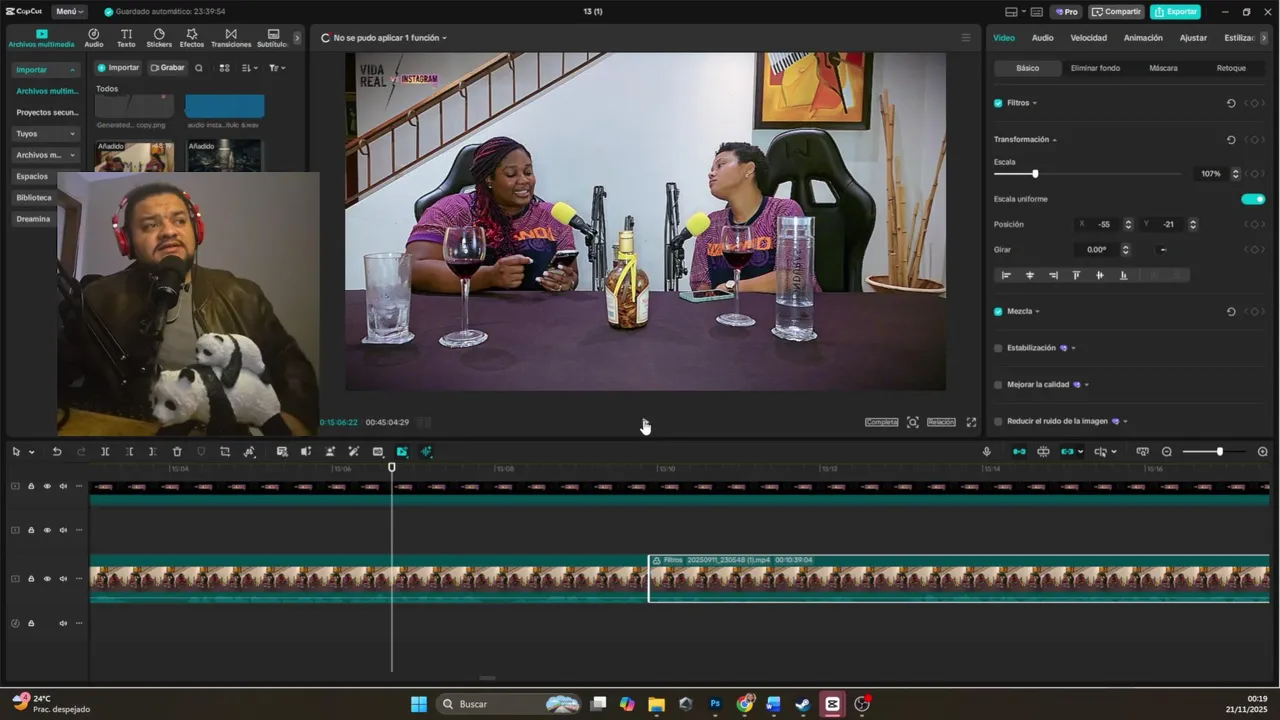1280x720 pixels.
Task: Switch to the Audio properties tab
Action: pos(1042,38)
